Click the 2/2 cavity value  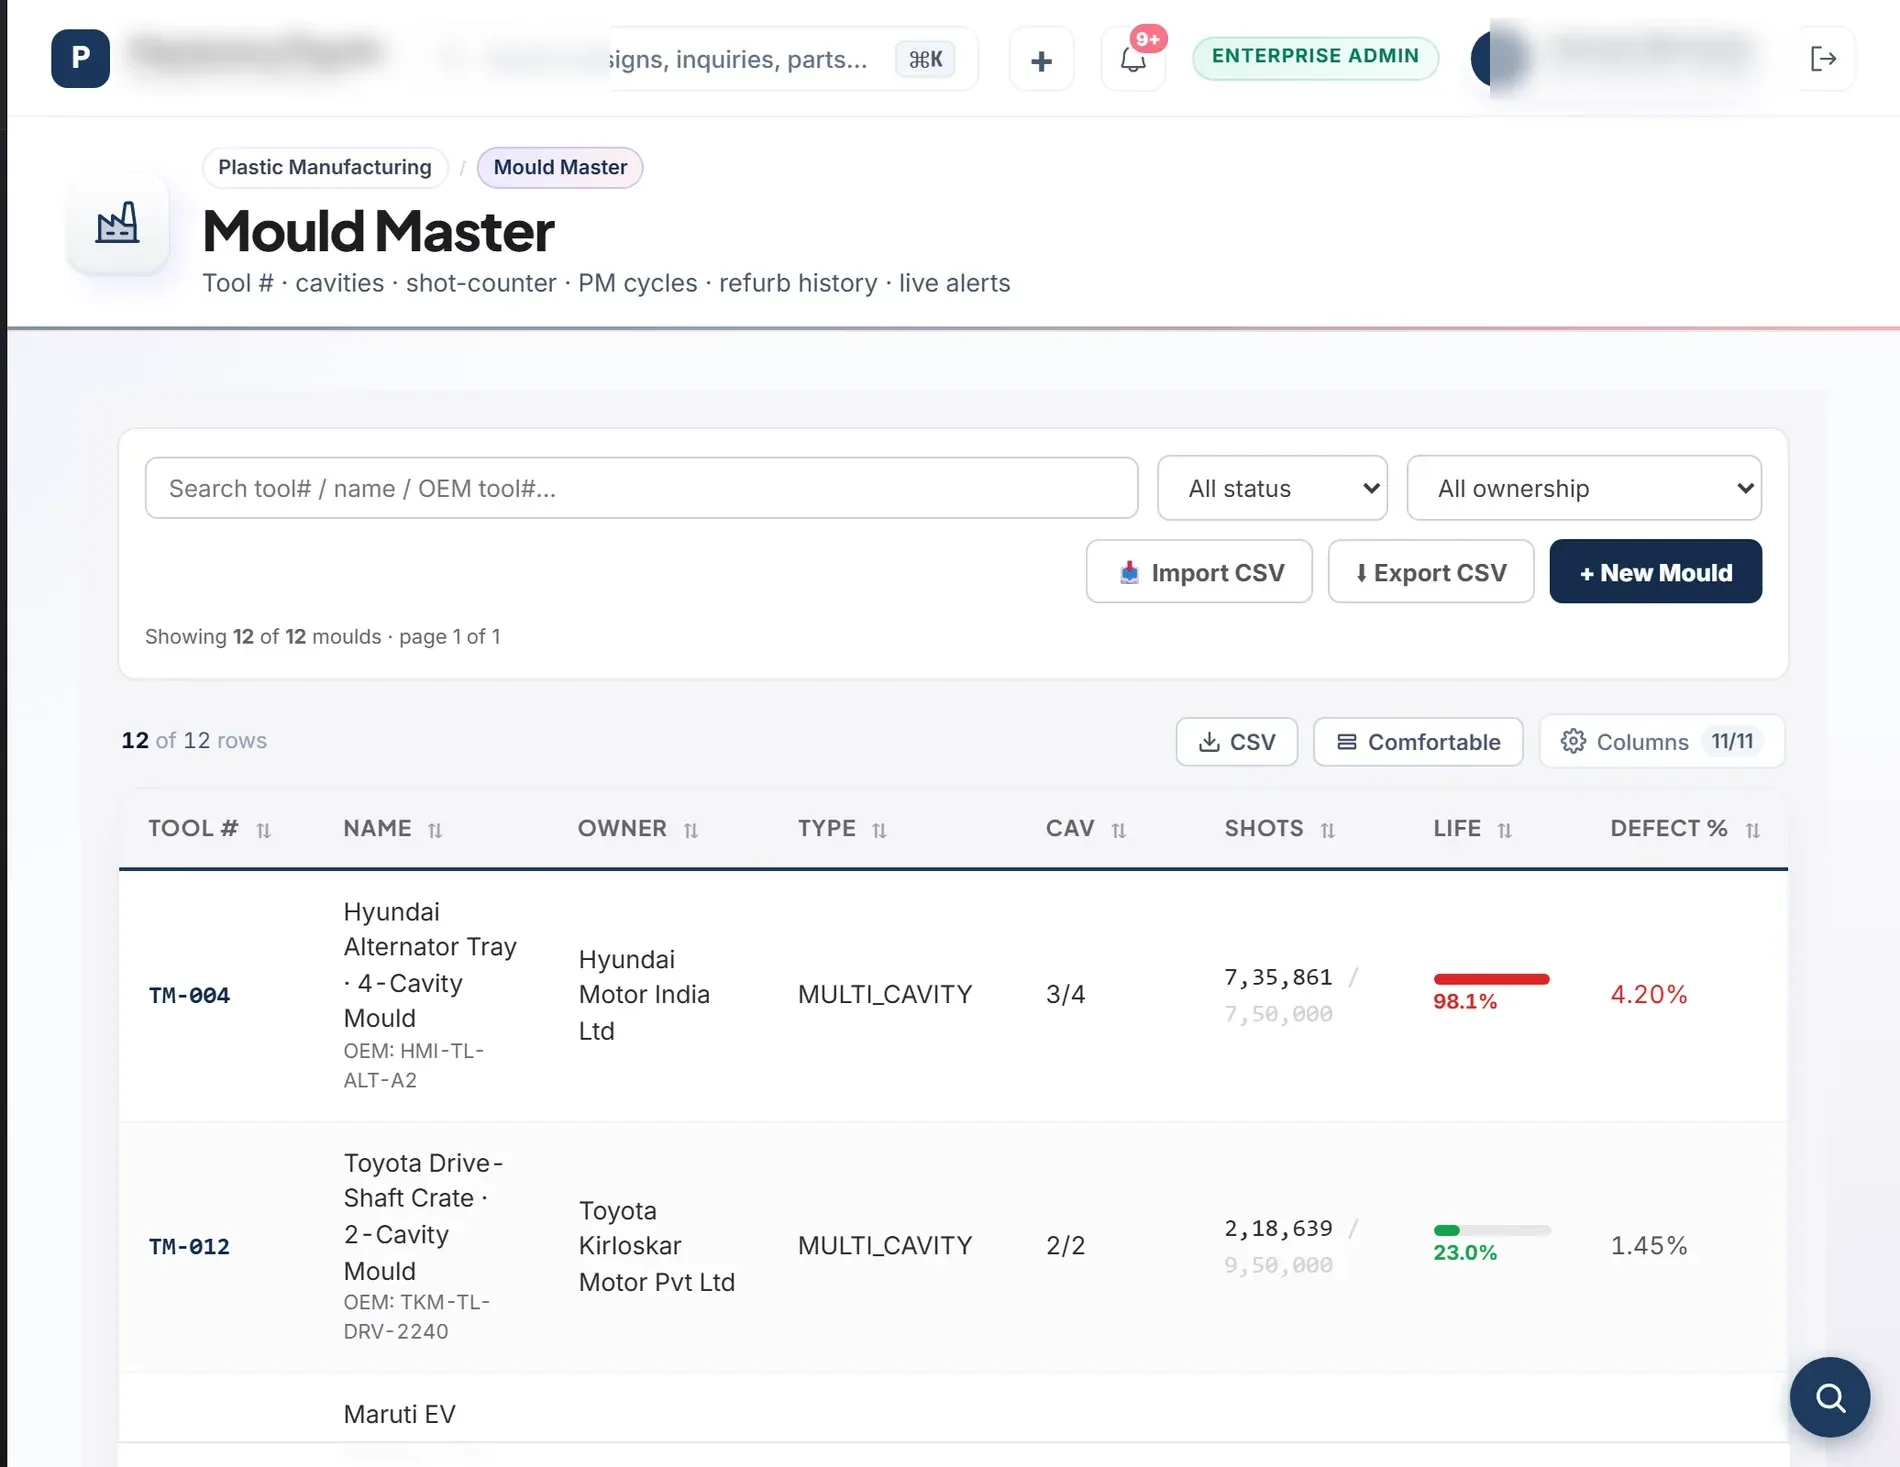(1065, 1245)
